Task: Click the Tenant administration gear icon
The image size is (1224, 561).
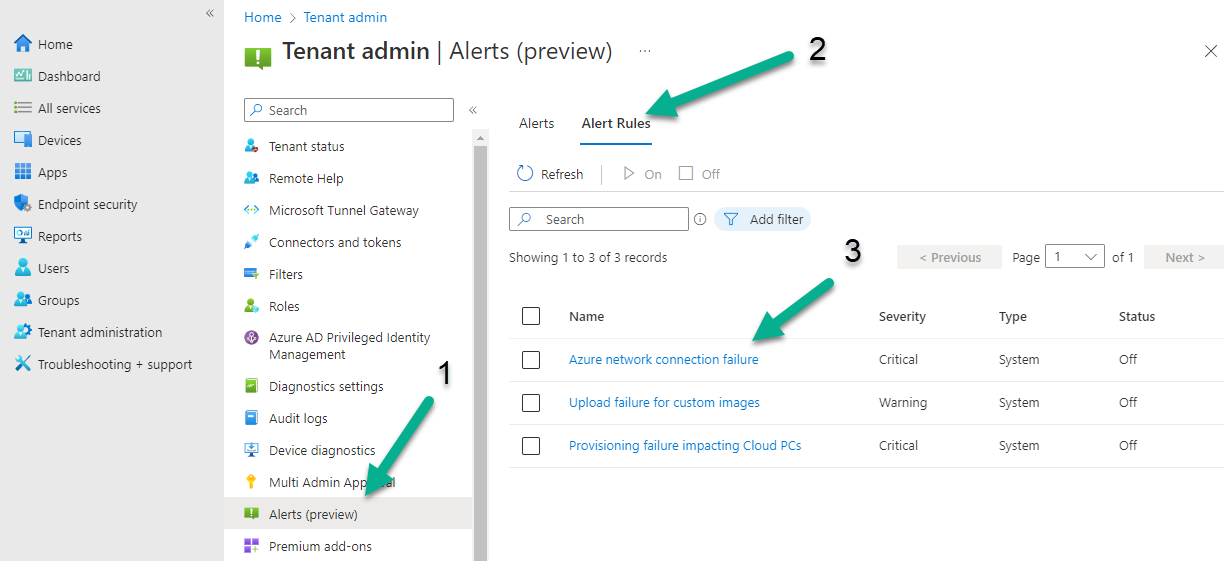Action: pos(23,332)
